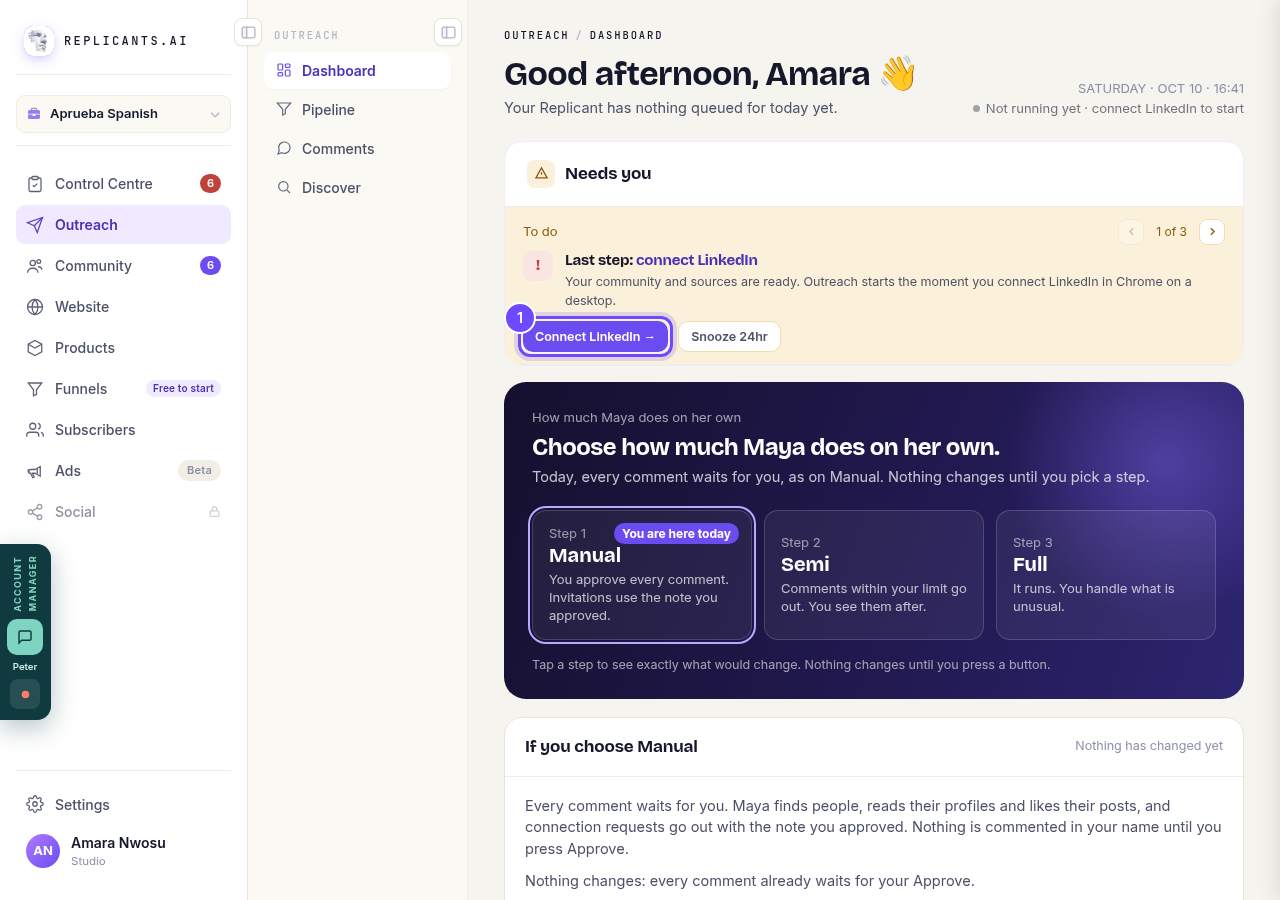
Task: Go to previous to-do item arrow
Action: [1131, 232]
